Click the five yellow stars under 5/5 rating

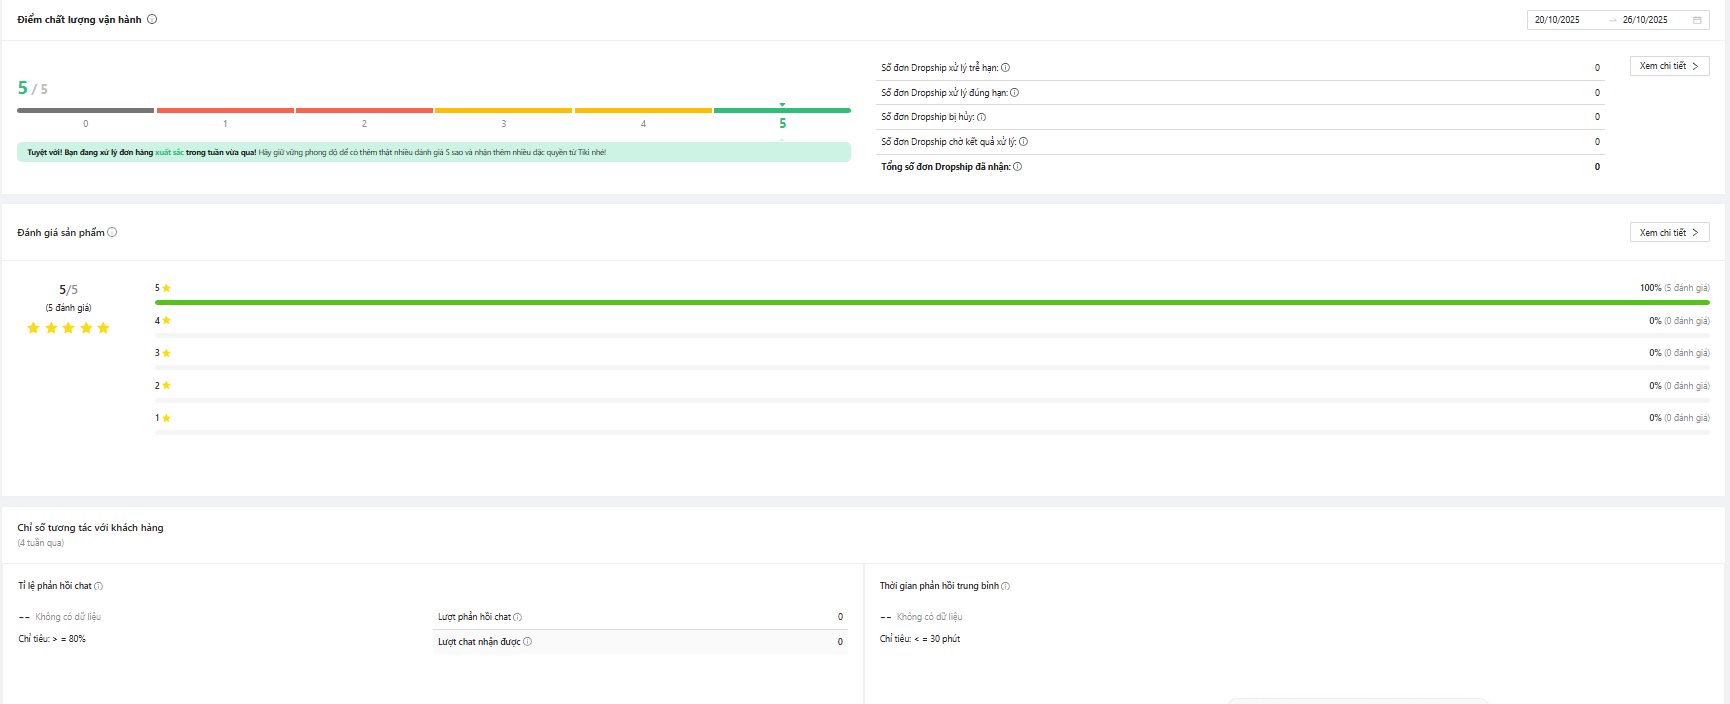(x=68, y=328)
